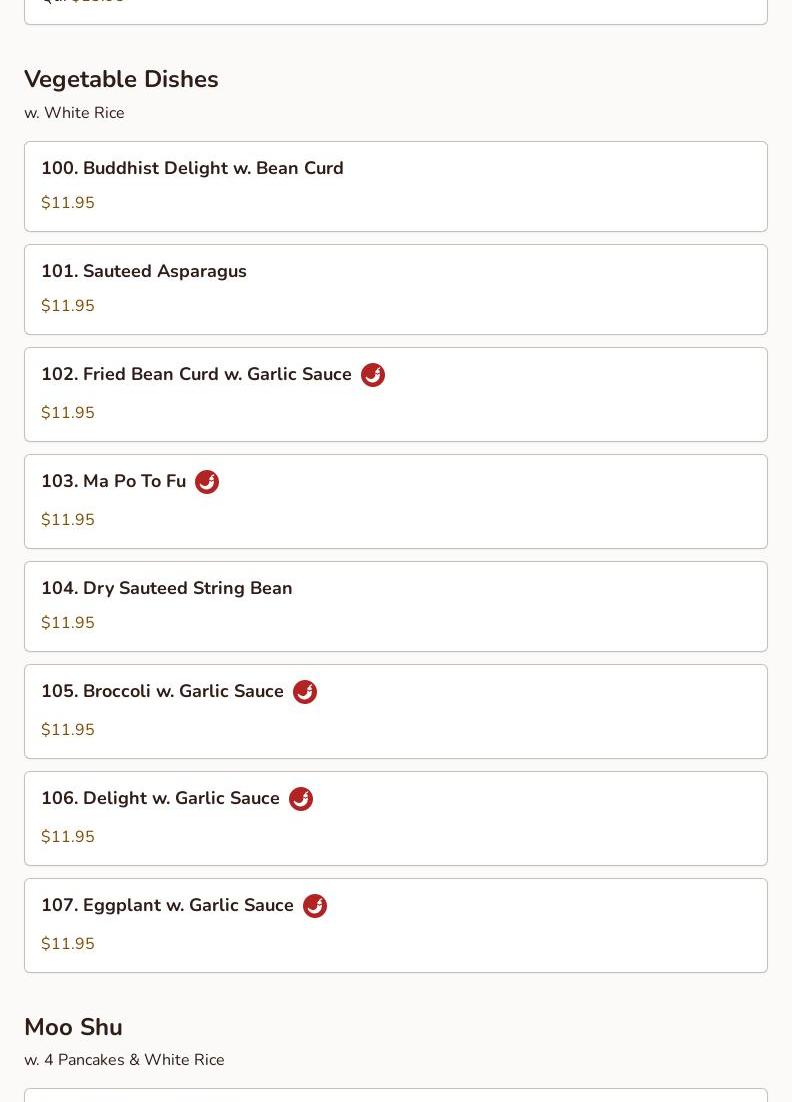792x1102 pixels.
Task: Click price of Dry Sauteed String Bean
Action: (x=68, y=623)
